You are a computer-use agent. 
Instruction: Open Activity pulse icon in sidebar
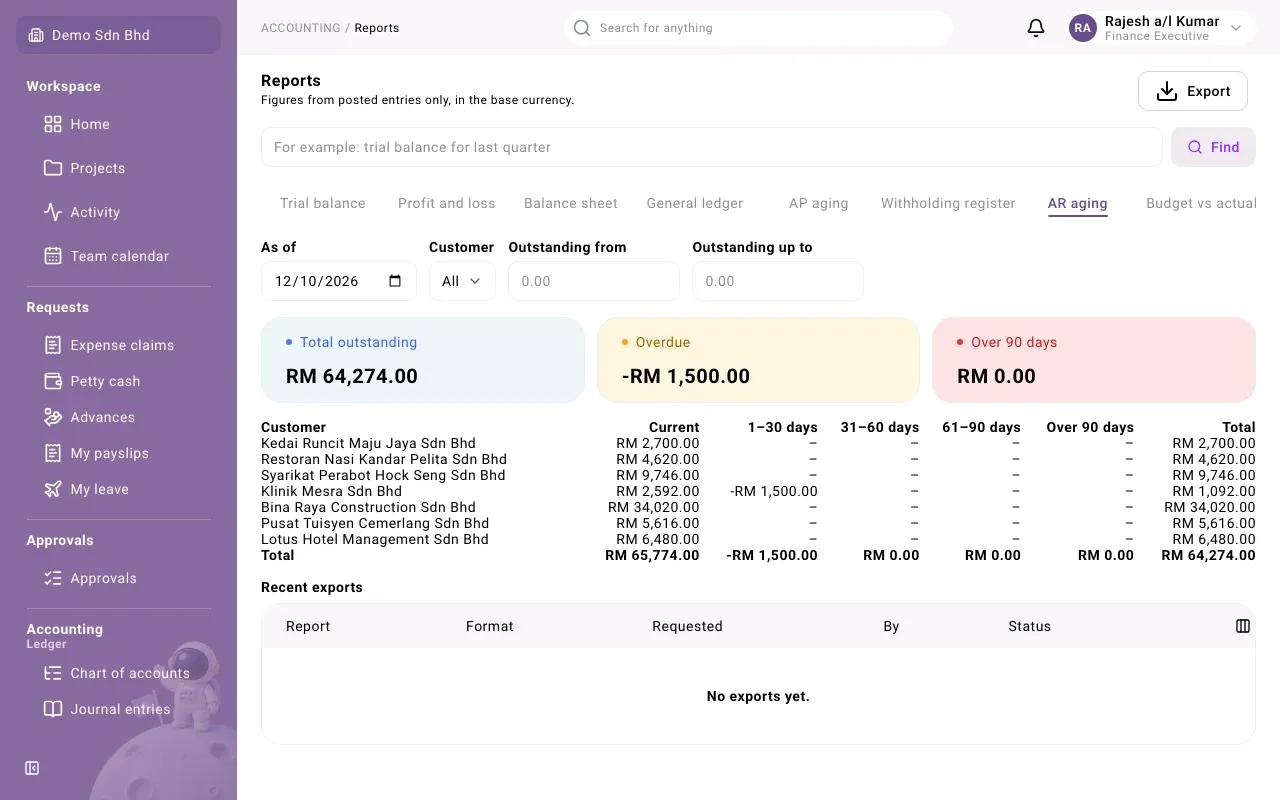(x=53, y=212)
